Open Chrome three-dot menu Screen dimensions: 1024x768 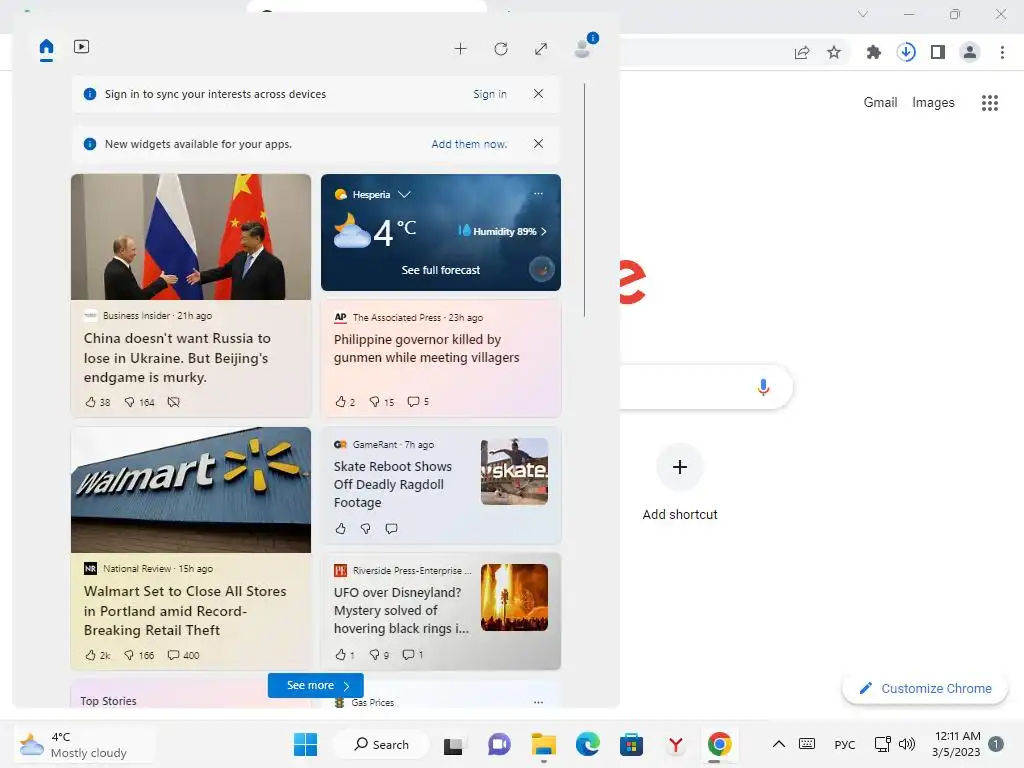[1002, 52]
